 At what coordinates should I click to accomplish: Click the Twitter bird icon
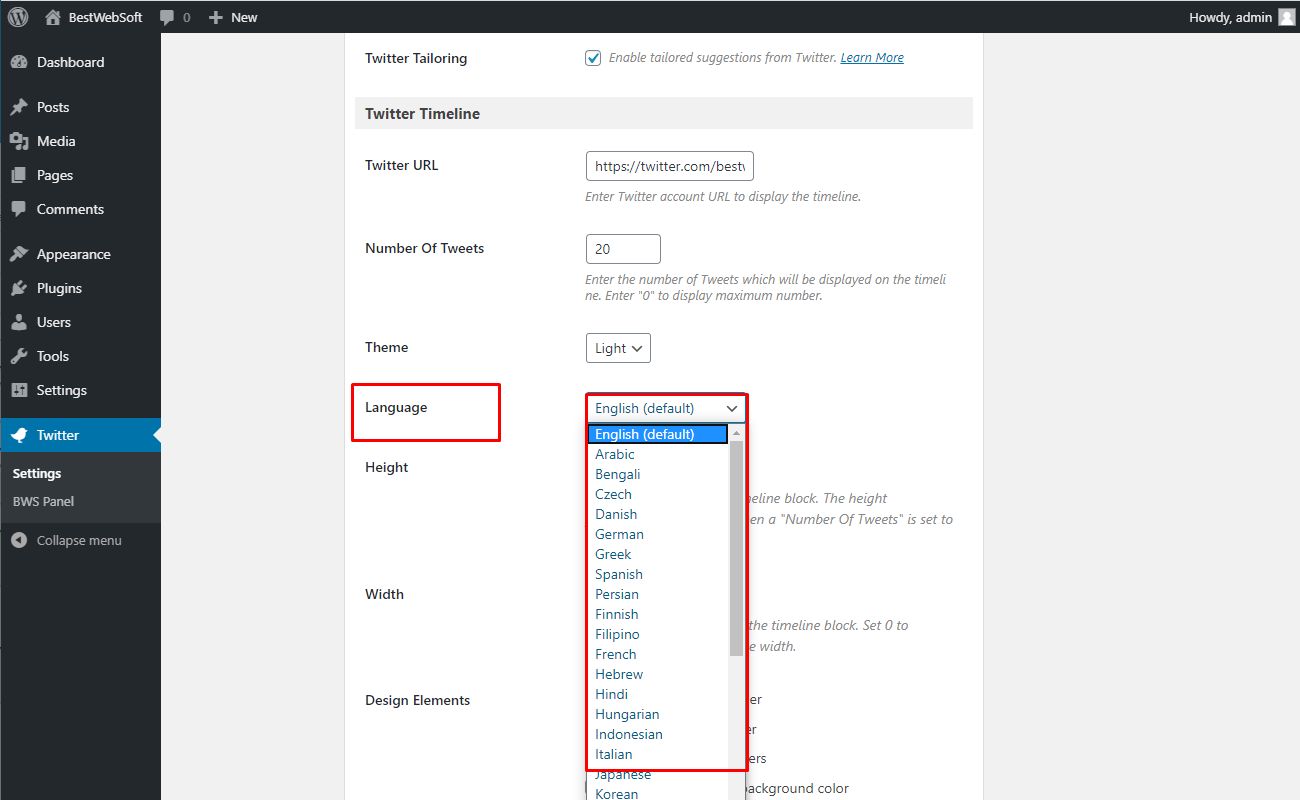19,435
